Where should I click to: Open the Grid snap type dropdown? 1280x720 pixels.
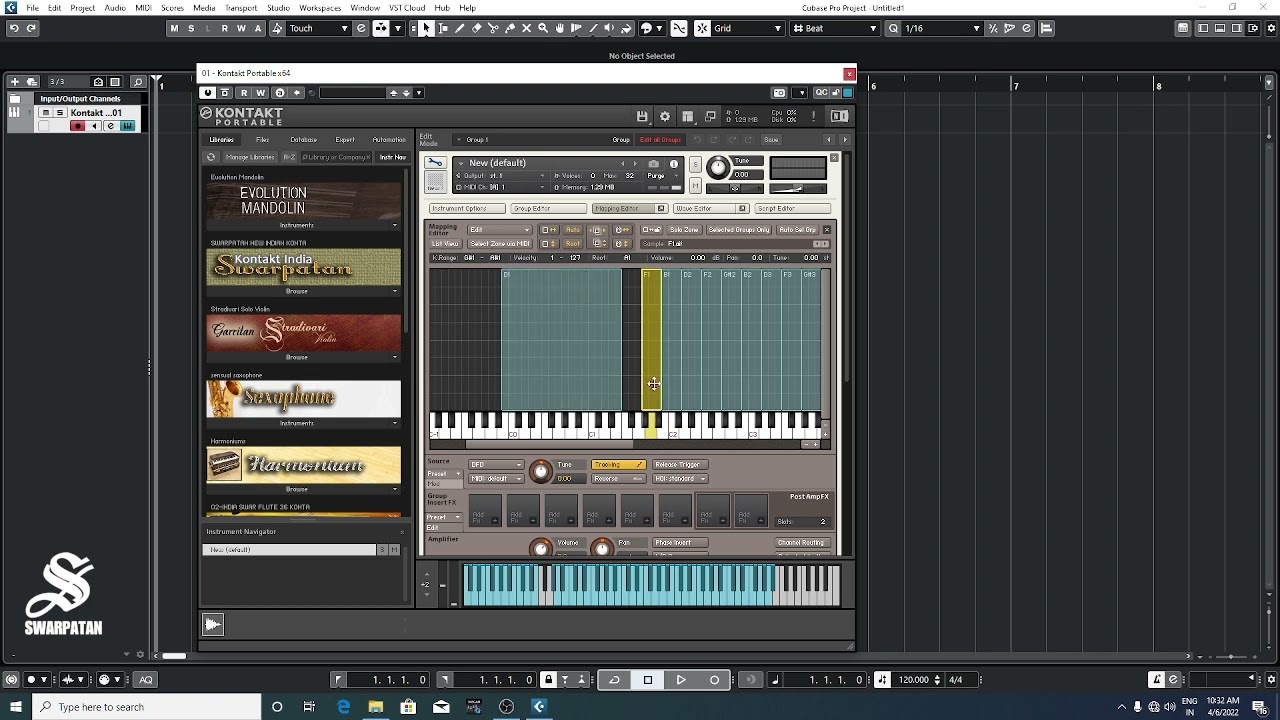[x=748, y=28]
